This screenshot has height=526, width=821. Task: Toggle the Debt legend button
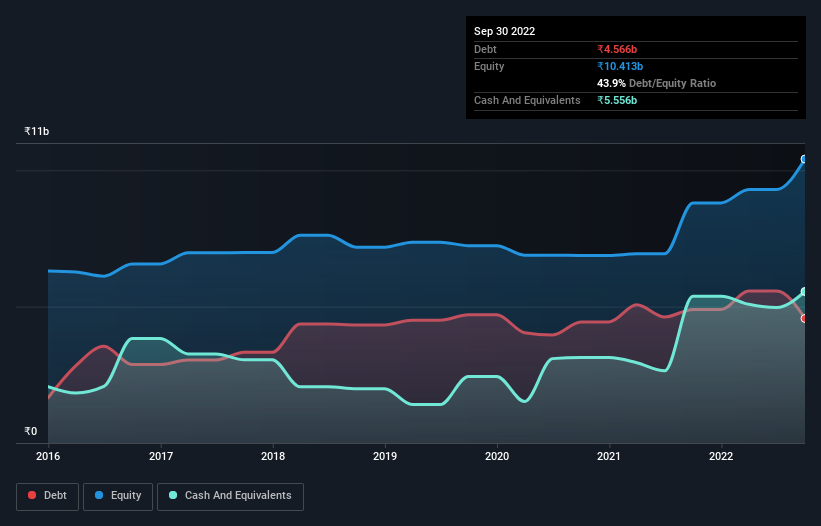(47, 496)
